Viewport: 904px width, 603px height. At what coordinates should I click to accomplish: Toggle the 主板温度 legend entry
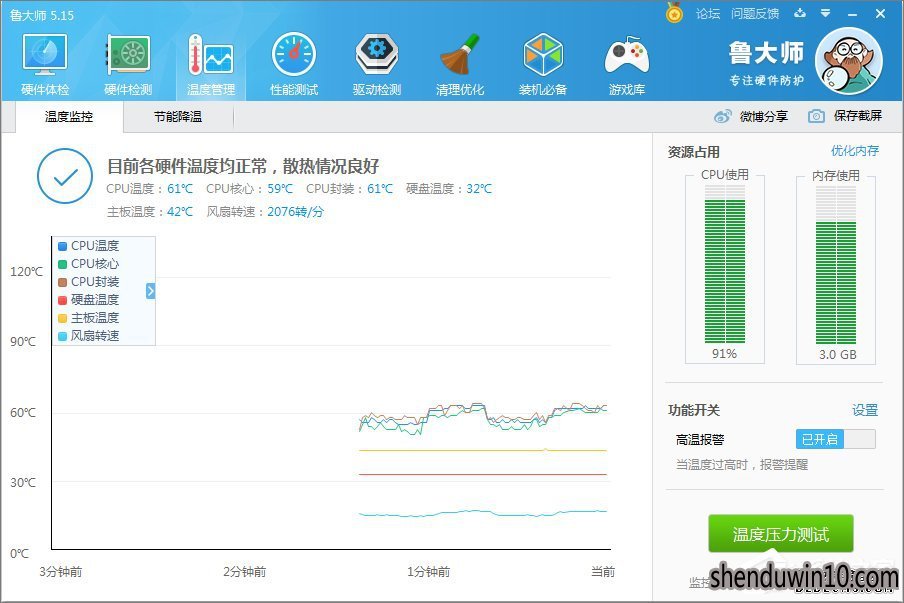89,318
